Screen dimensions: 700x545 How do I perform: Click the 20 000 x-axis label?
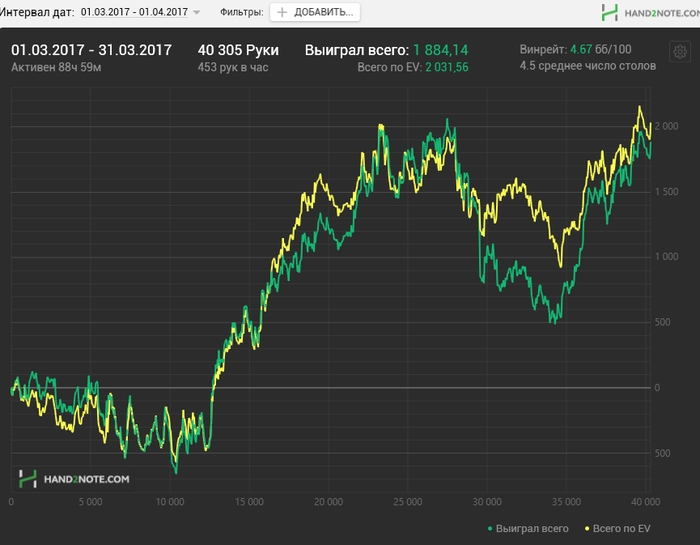tap(329, 502)
